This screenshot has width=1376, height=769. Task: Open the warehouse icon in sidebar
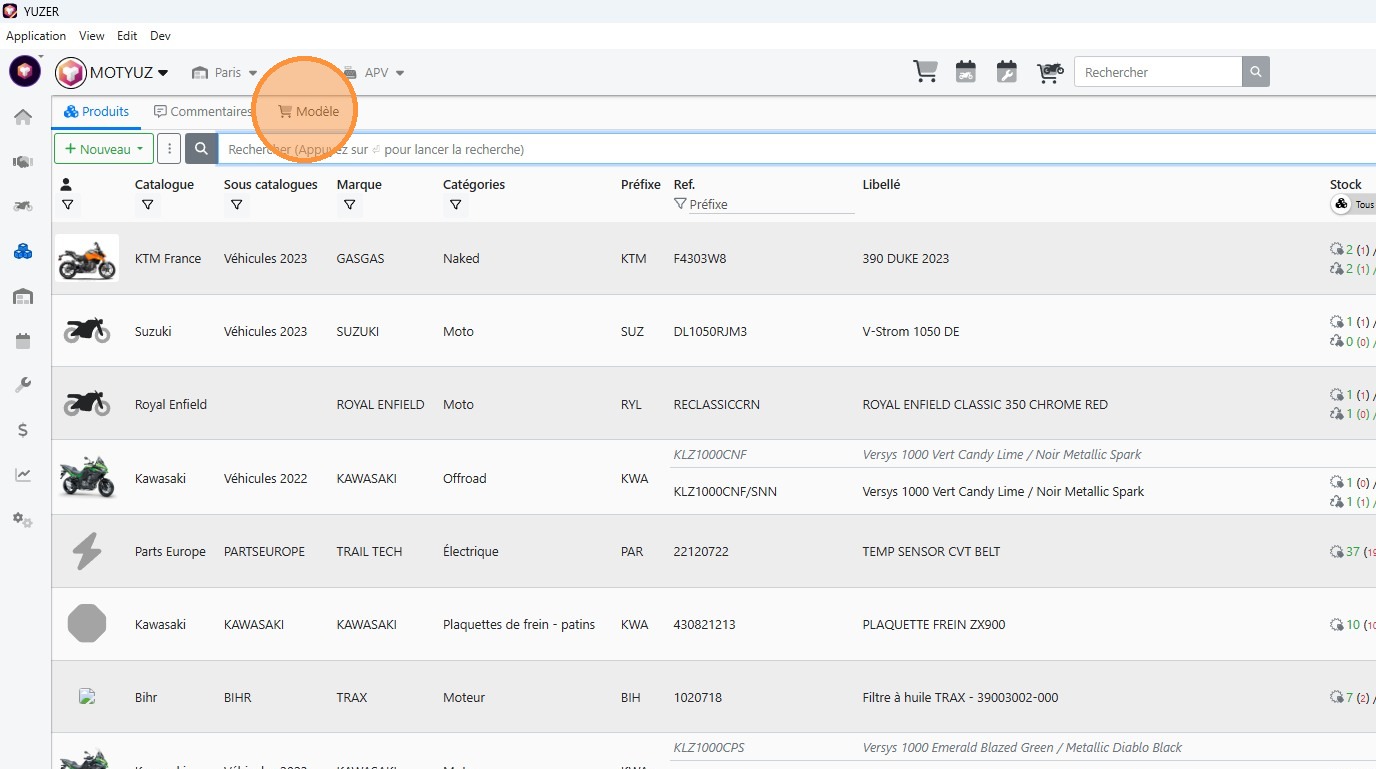[23, 296]
